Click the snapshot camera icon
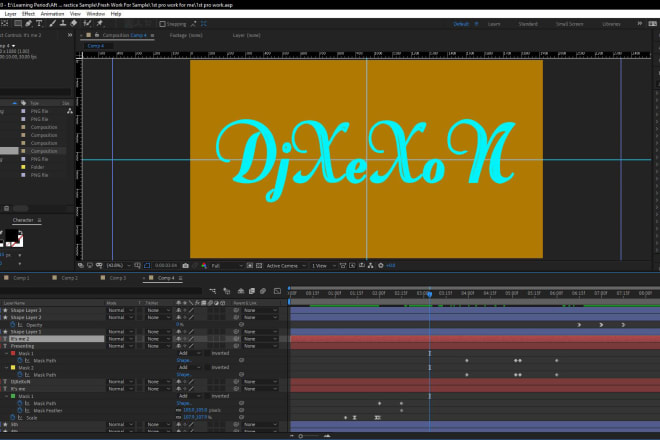Screen dimensions: 660x440 pyautogui.click(x=186, y=266)
